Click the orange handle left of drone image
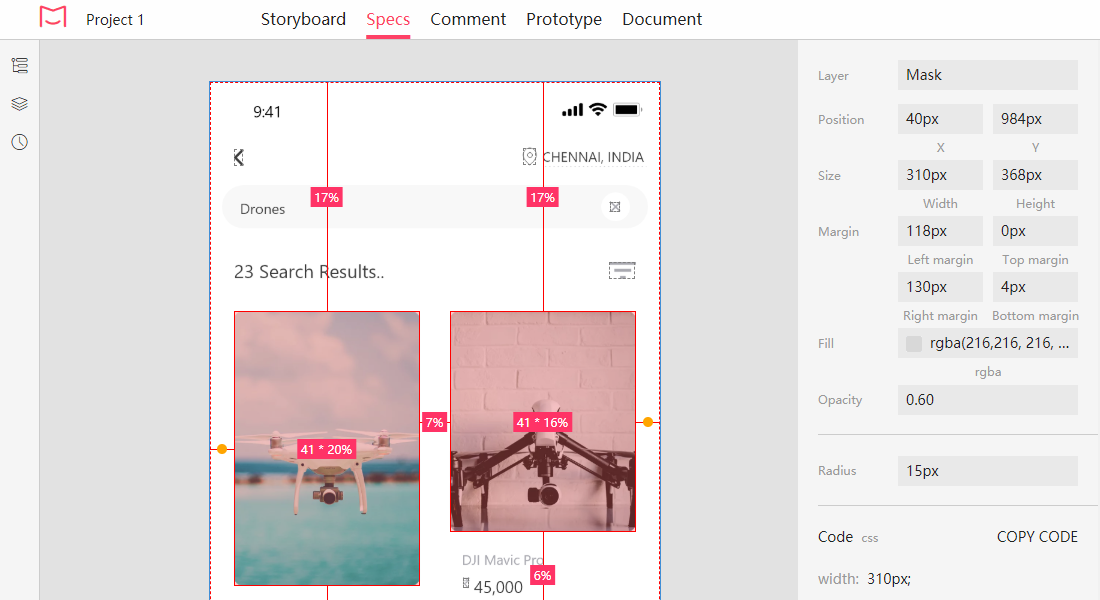 pos(222,449)
